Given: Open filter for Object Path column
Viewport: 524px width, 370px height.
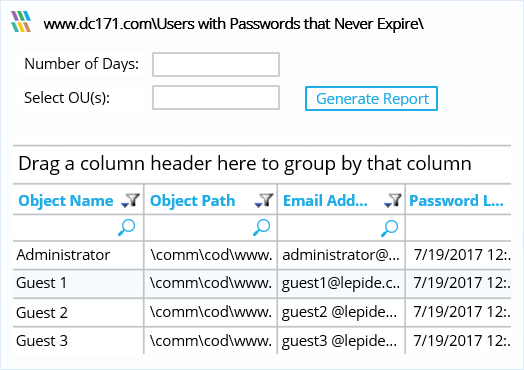Looking at the screenshot, I should point(264,201).
